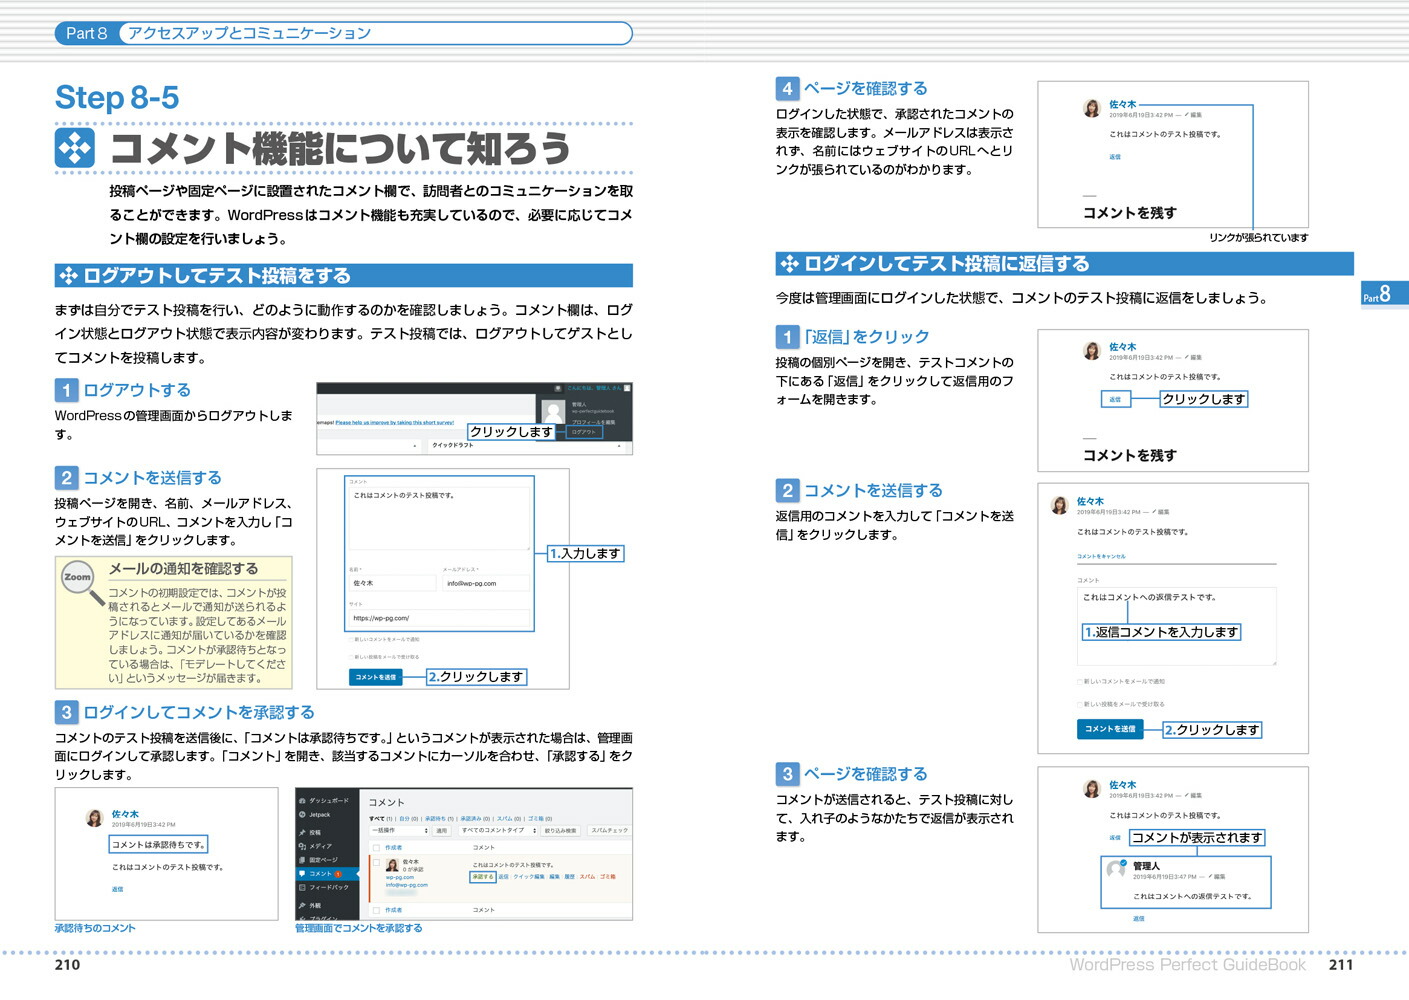This screenshot has width=1409, height=1000.
Task: Check the 佐々木 comment row checkbox
Action: point(376,862)
